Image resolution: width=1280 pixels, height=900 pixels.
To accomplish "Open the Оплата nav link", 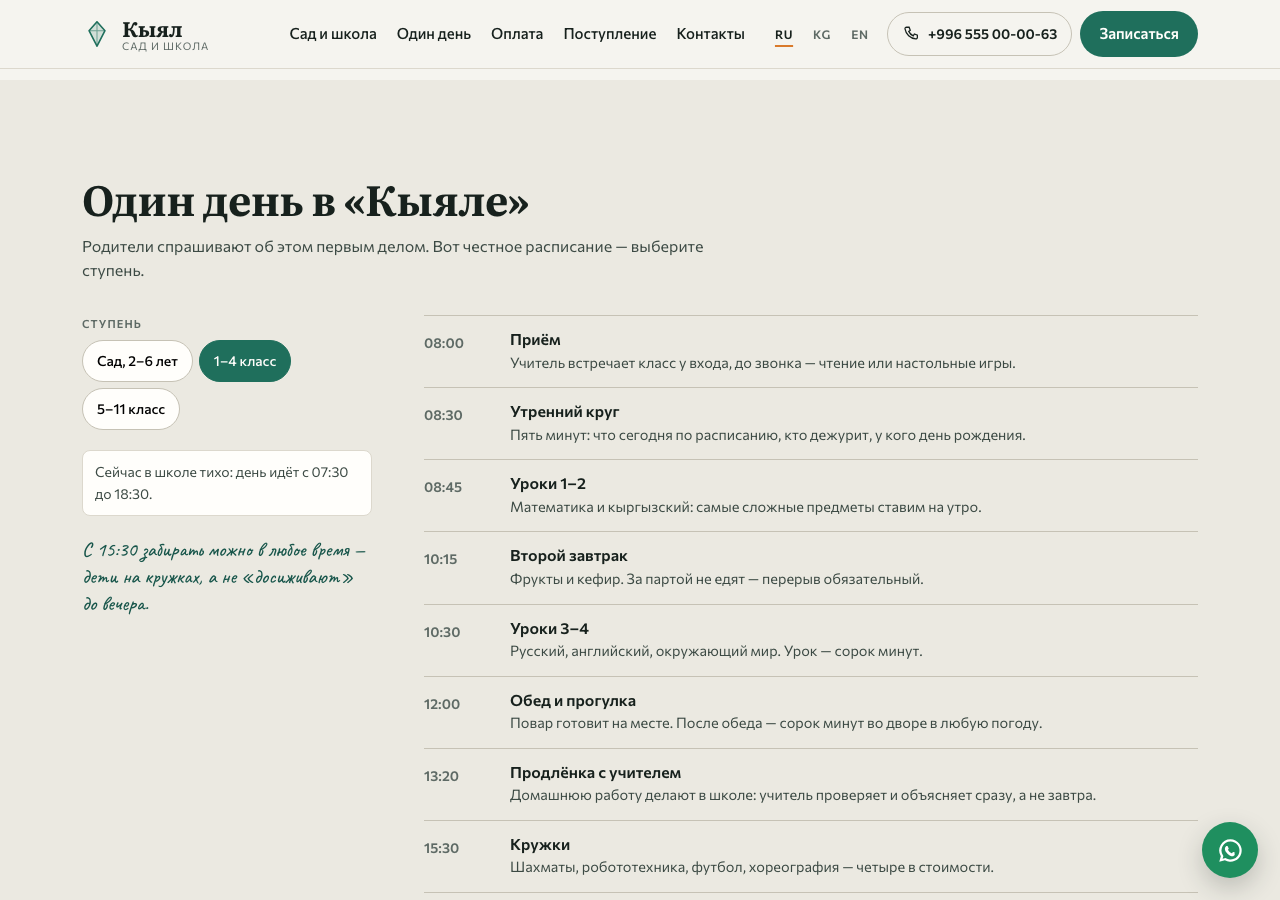I will coord(517,34).
